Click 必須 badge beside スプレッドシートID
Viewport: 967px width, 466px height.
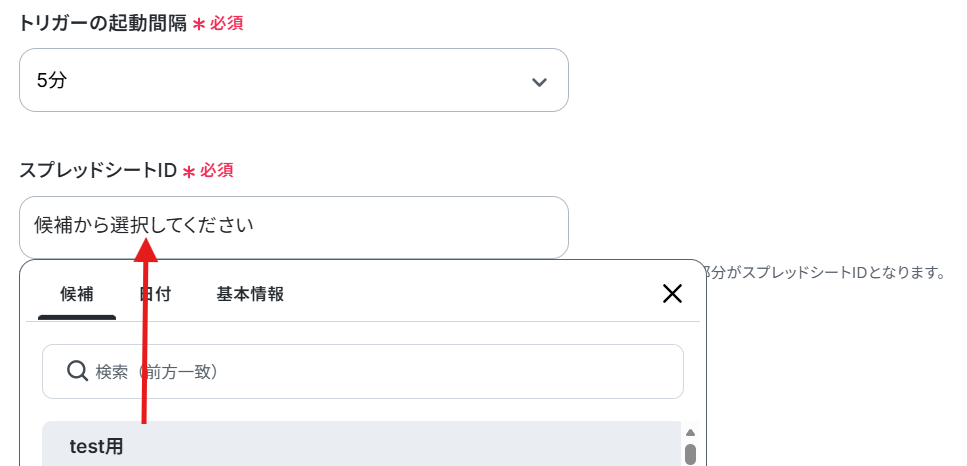(217, 171)
